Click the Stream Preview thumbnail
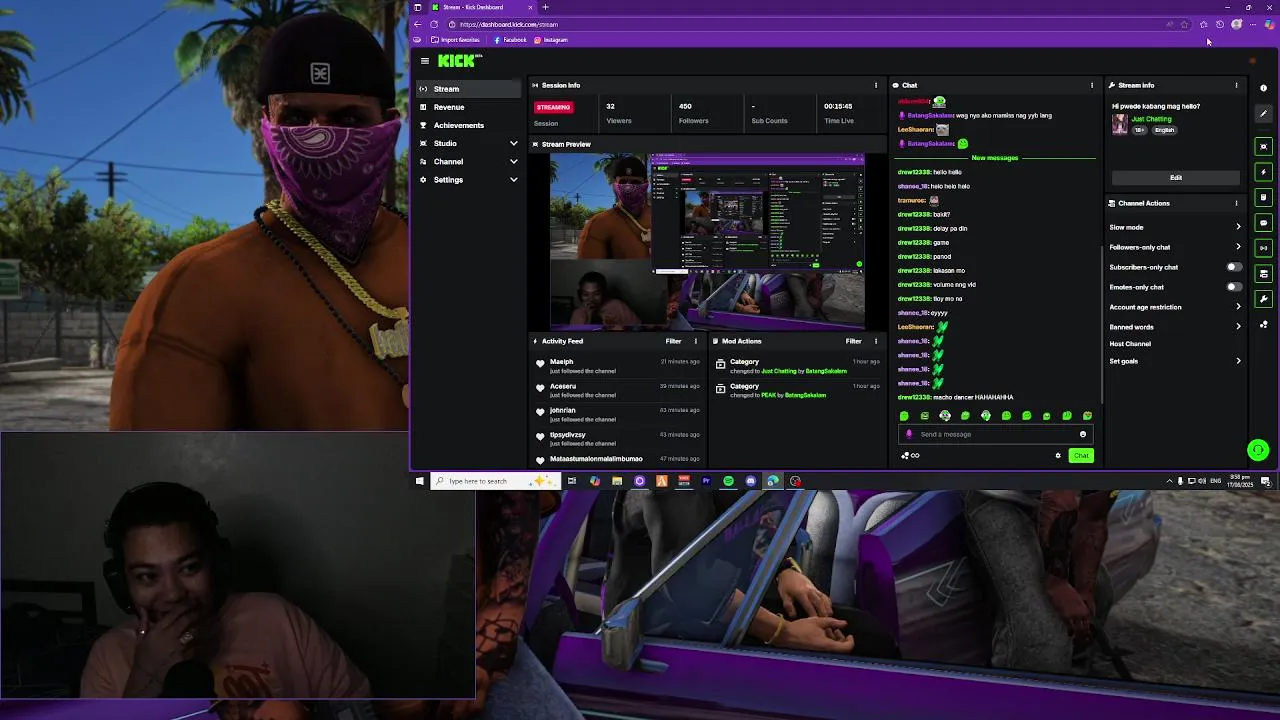Image resolution: width=1280 pixels, height=720 pixels. (707, 241)
